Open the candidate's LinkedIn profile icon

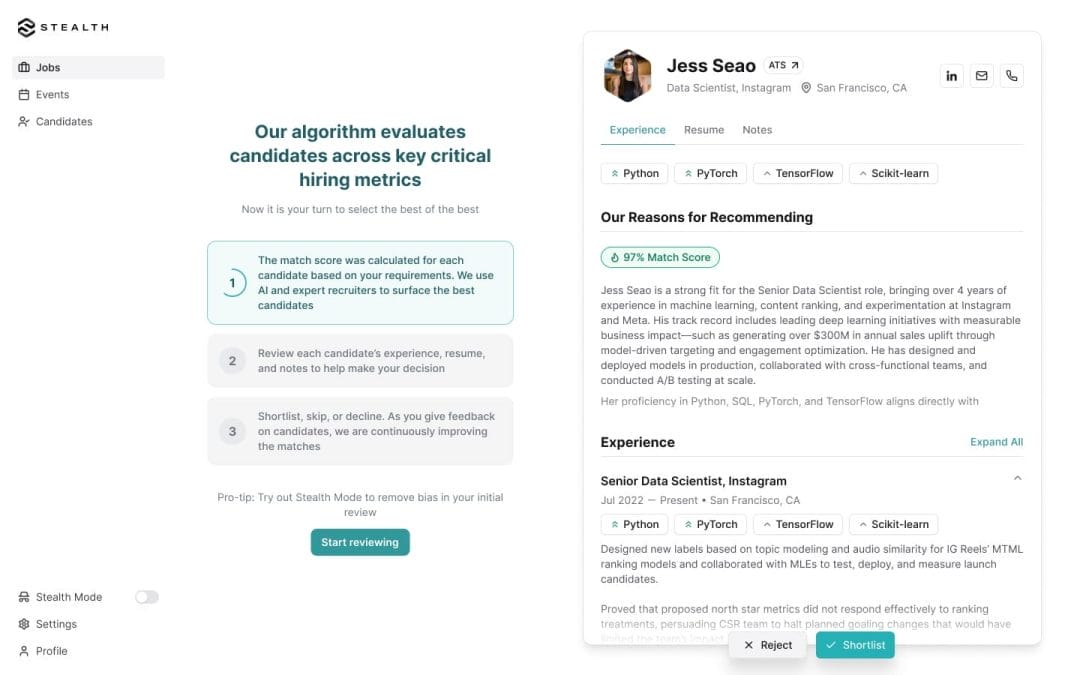click(x=951, y=75)
